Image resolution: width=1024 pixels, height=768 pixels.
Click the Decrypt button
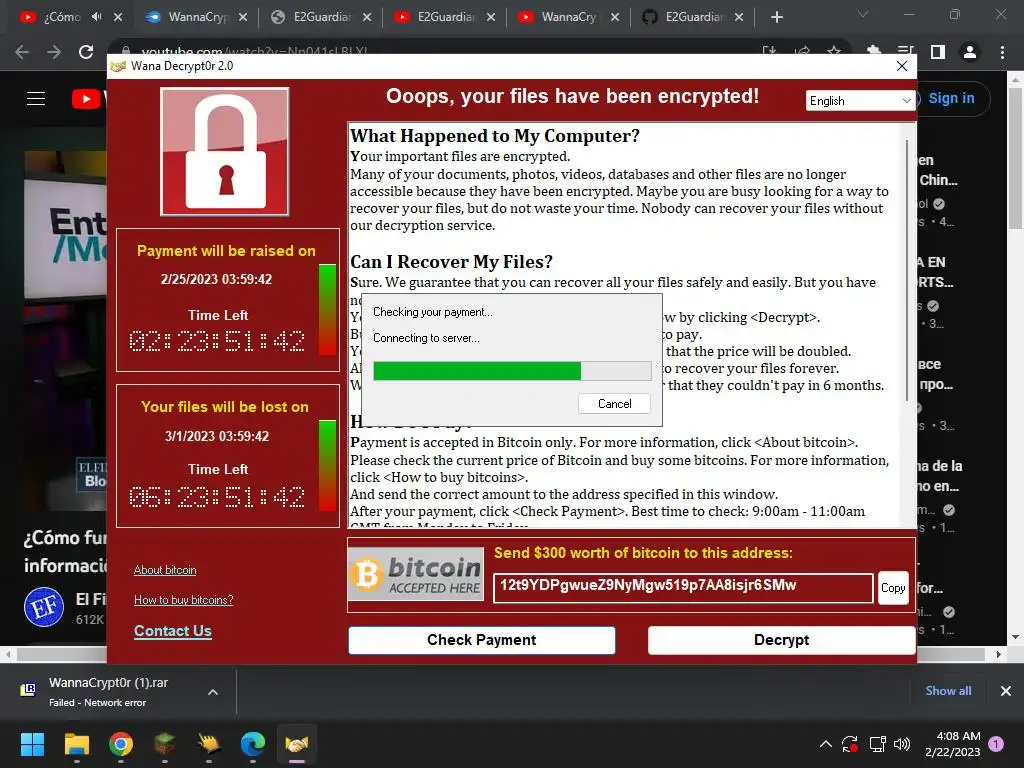[781, 640]
